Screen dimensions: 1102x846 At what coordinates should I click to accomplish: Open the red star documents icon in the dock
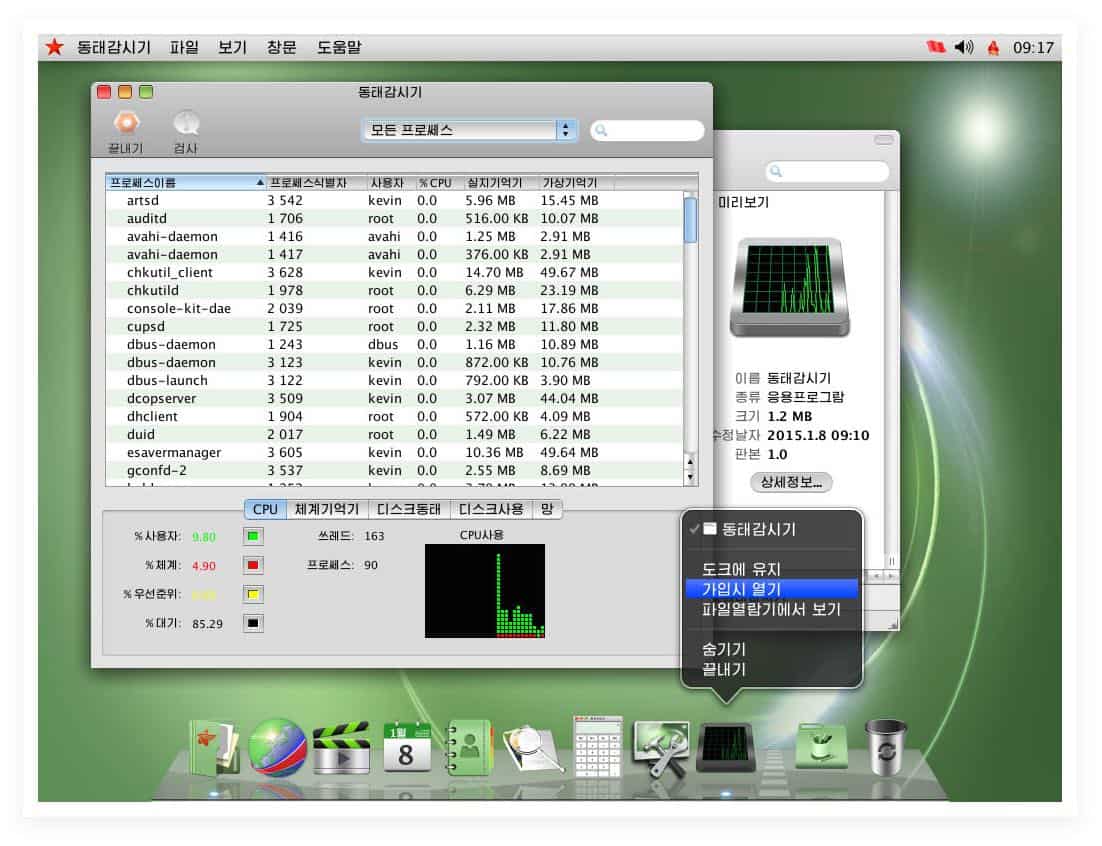point(214,749)
